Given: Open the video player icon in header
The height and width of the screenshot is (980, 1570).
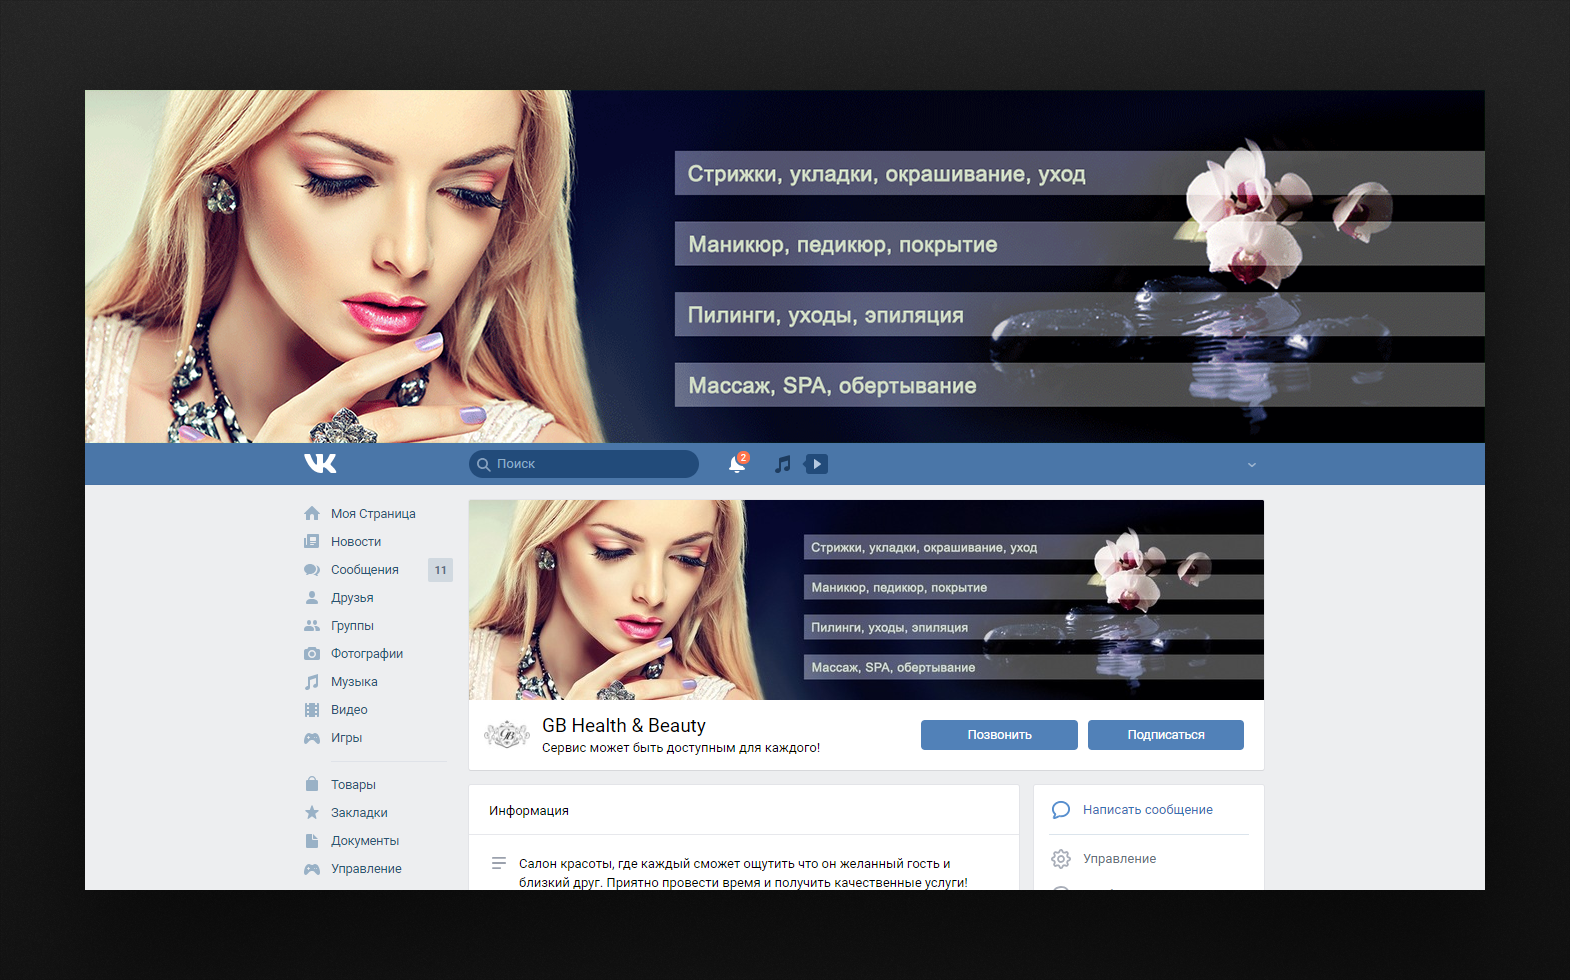Looking at the screenshot, I should coord(816,464).
